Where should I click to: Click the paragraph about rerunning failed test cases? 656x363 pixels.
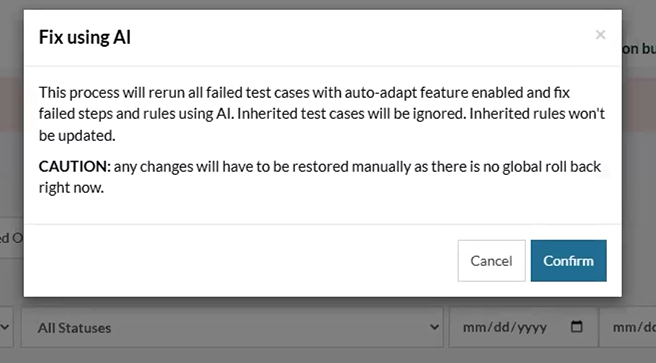[321, 114]
